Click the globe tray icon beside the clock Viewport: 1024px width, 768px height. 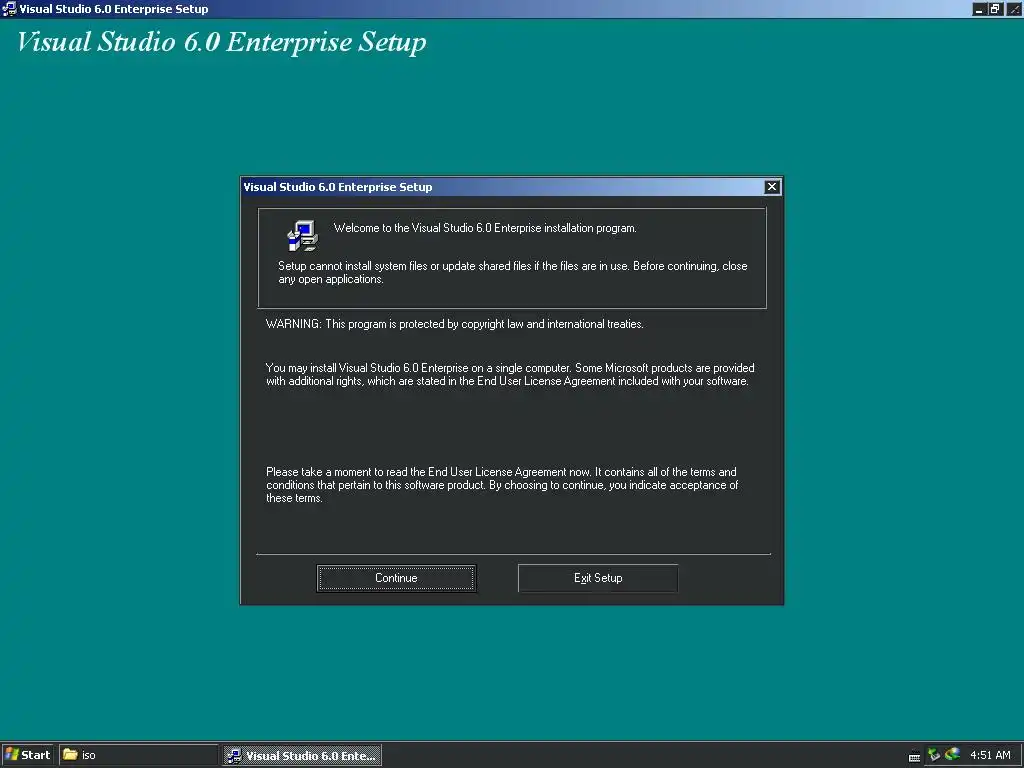tap(953, 754)
